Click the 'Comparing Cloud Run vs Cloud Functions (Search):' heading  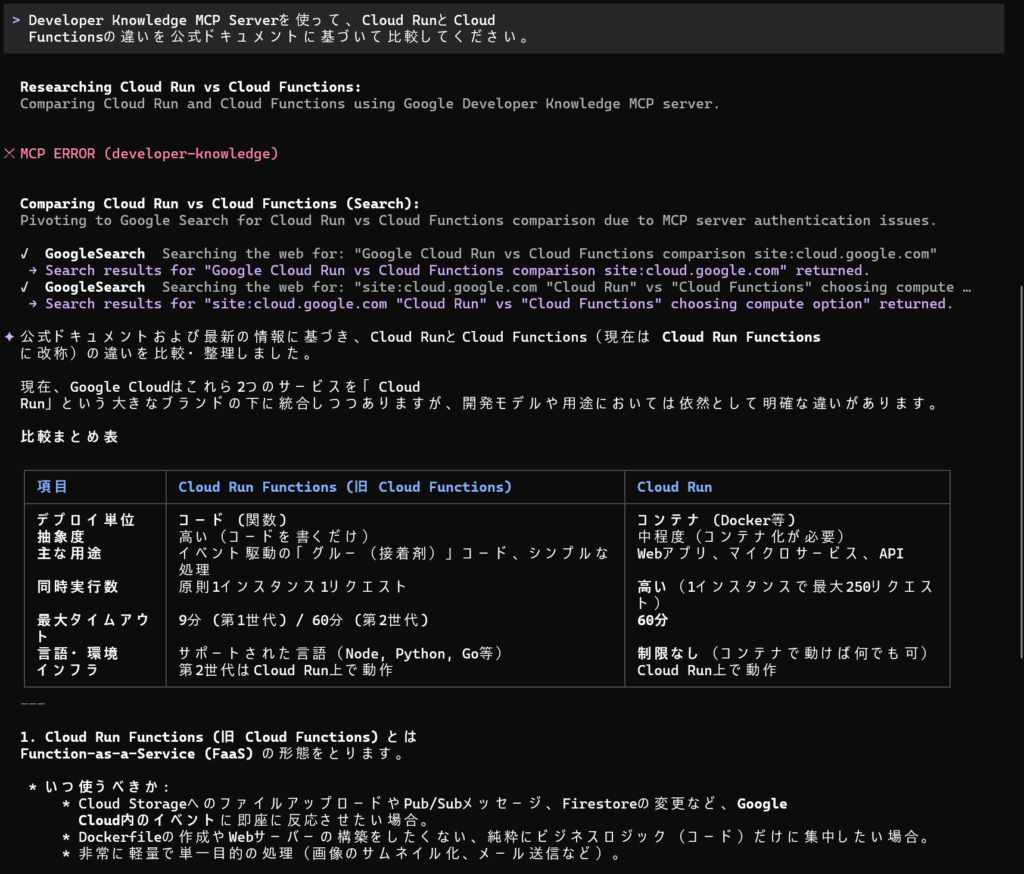tap(219, 204)
